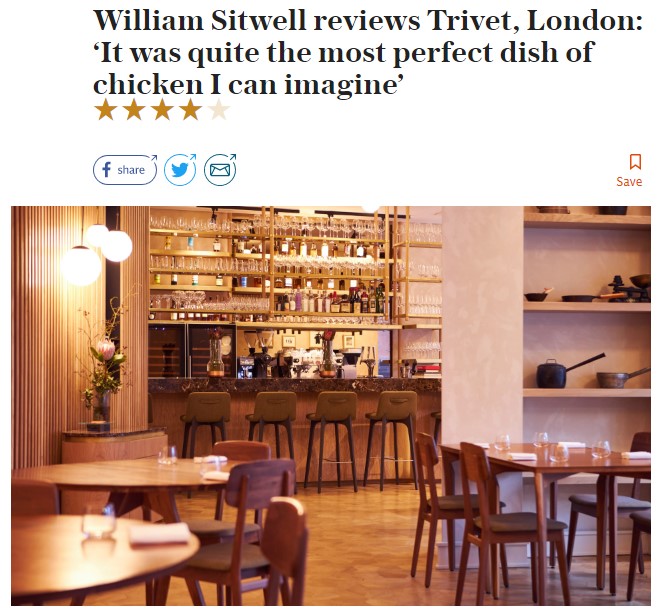
Task: Click the arrow on the email share icon
Action: (x=233, y=157)
